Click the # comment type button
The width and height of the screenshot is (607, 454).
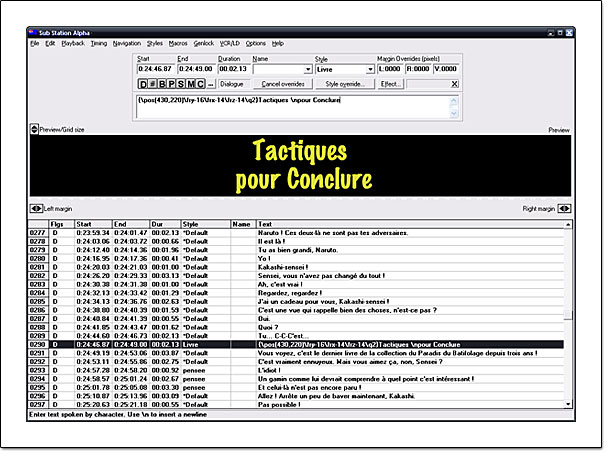(153, 84)
